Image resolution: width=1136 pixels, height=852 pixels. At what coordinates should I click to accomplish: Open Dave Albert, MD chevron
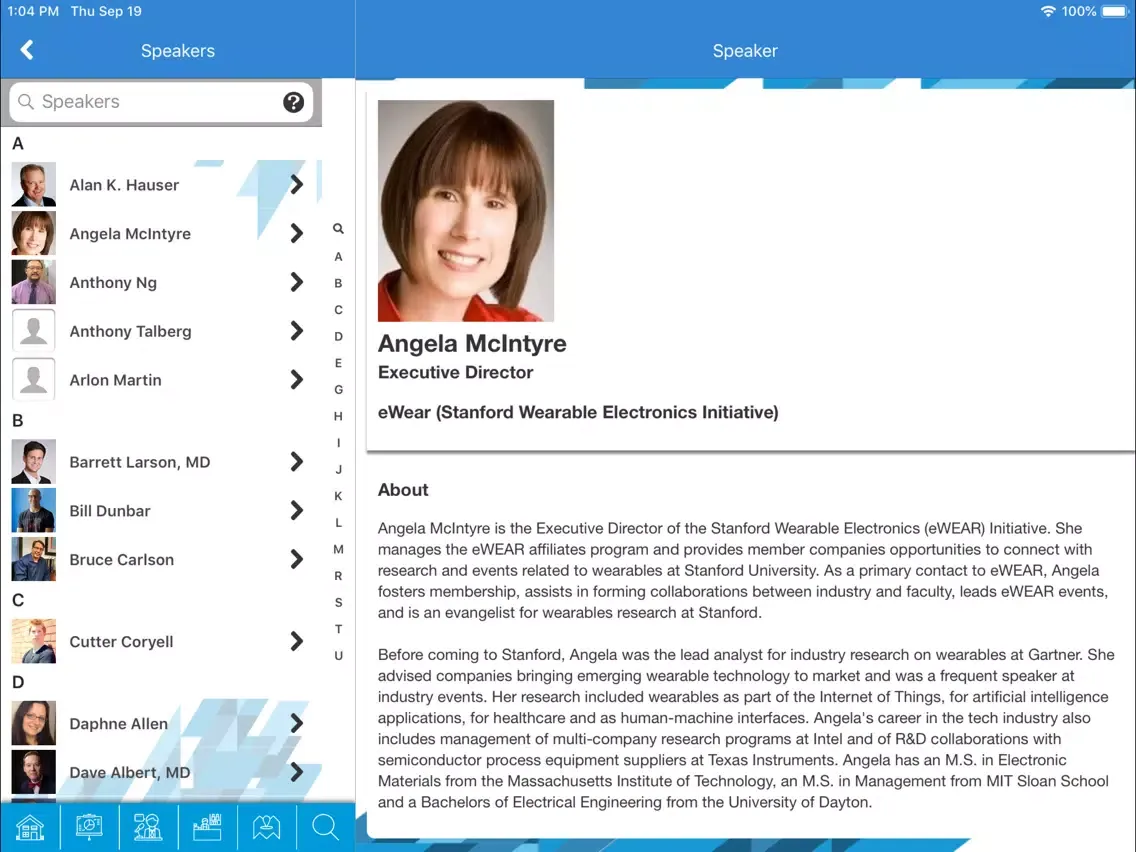coord(296,772)
